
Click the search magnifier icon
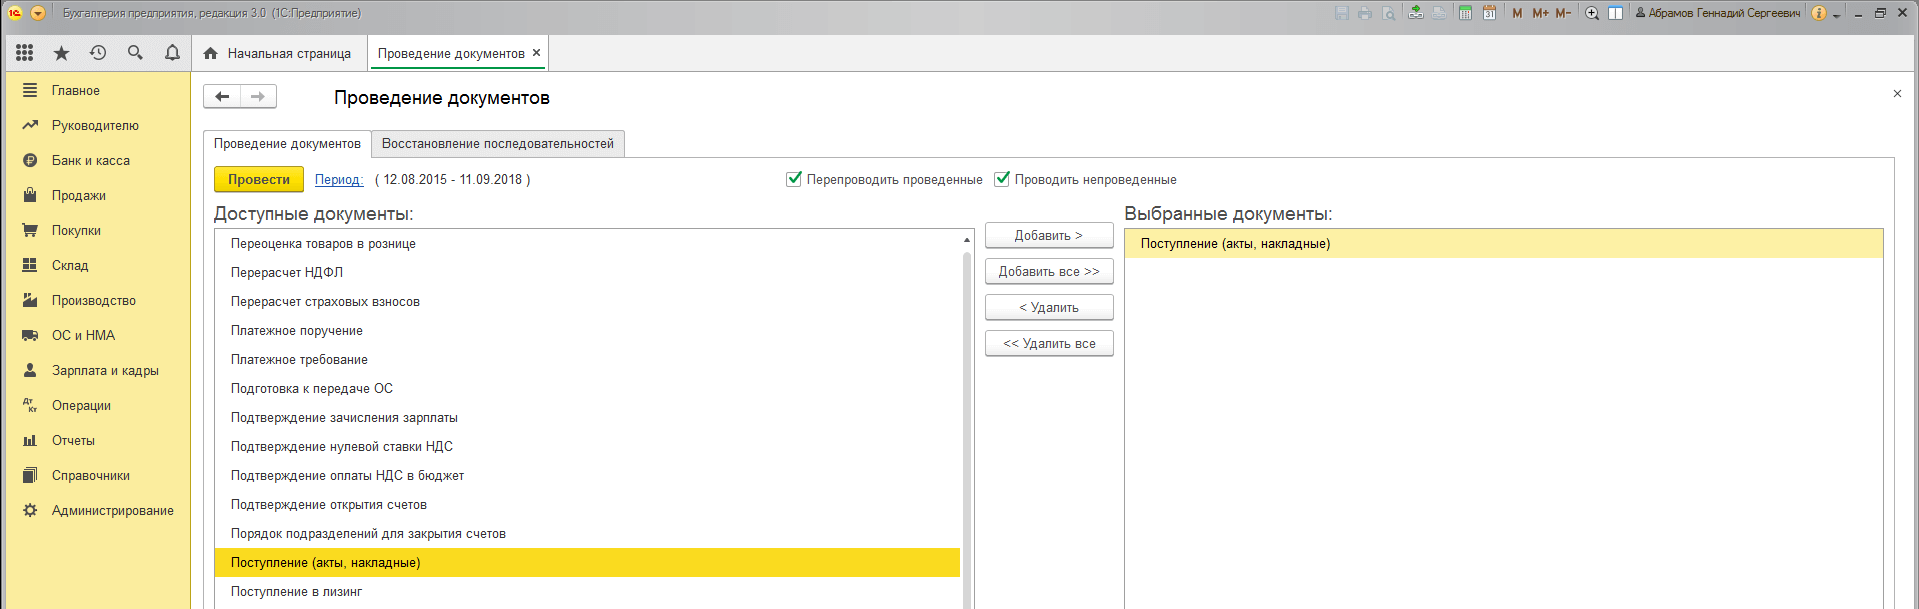point(135,53)
